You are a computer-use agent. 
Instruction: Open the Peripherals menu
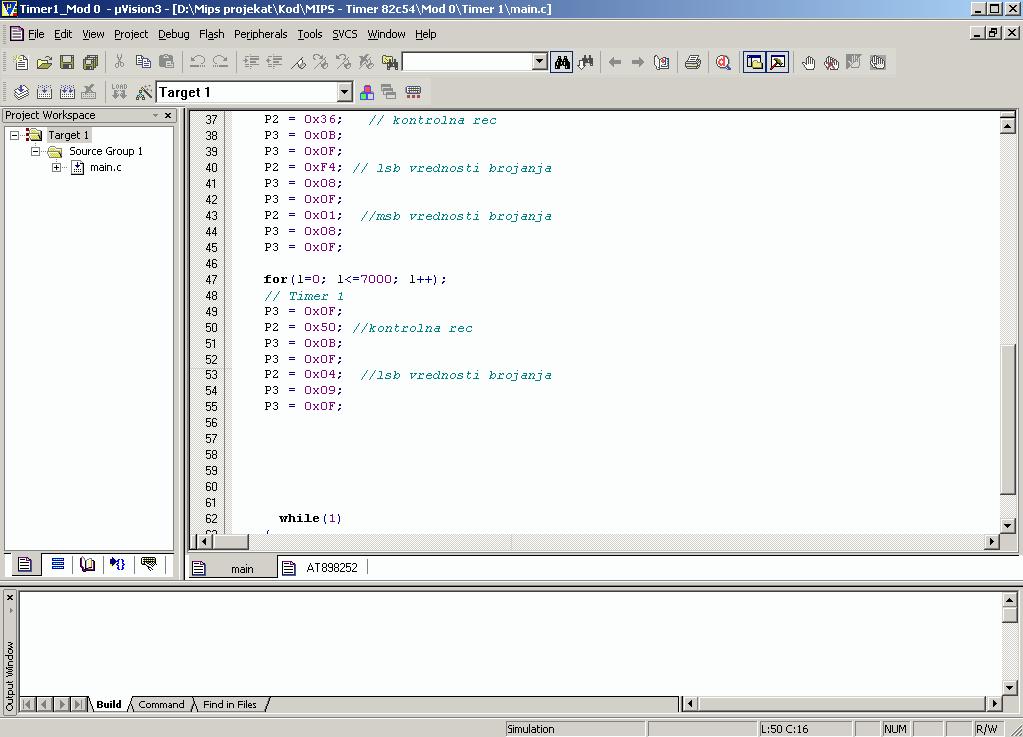(260, 34)
